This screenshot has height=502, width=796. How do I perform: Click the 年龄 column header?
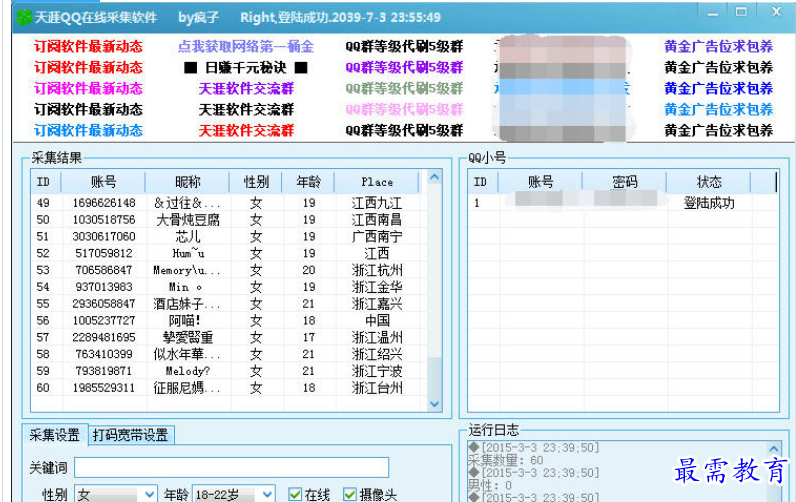309,182
